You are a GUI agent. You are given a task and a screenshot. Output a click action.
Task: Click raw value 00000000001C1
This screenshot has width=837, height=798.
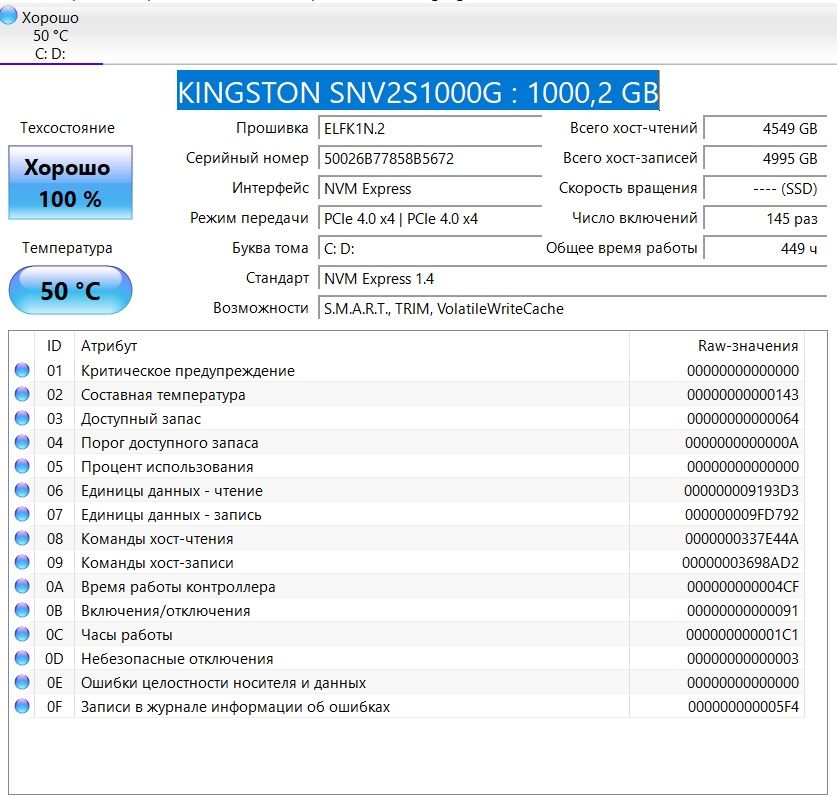click(742, 635)
